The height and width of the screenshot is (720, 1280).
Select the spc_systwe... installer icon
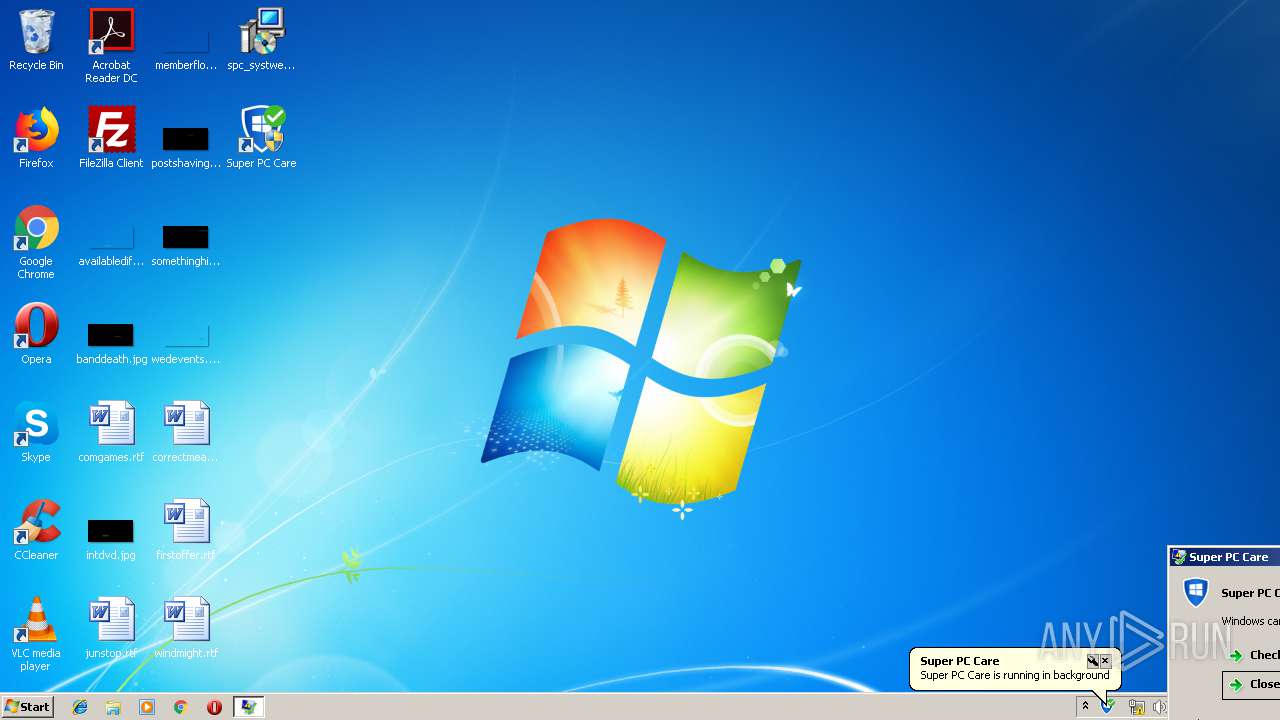261,41
